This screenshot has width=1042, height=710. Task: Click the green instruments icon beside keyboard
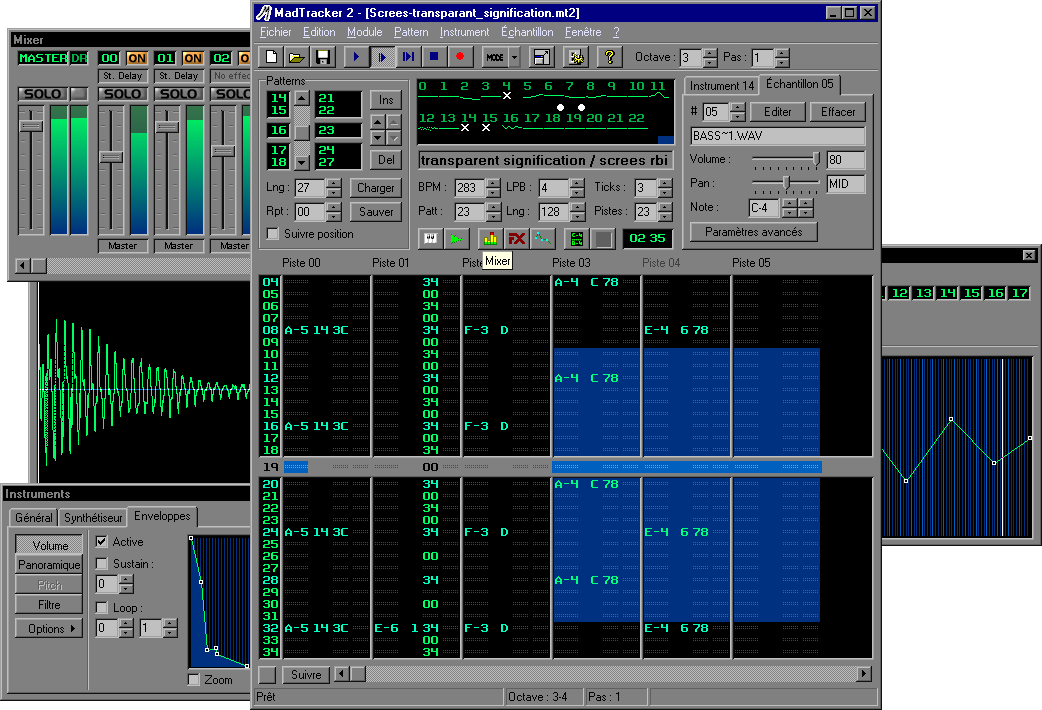456,238
